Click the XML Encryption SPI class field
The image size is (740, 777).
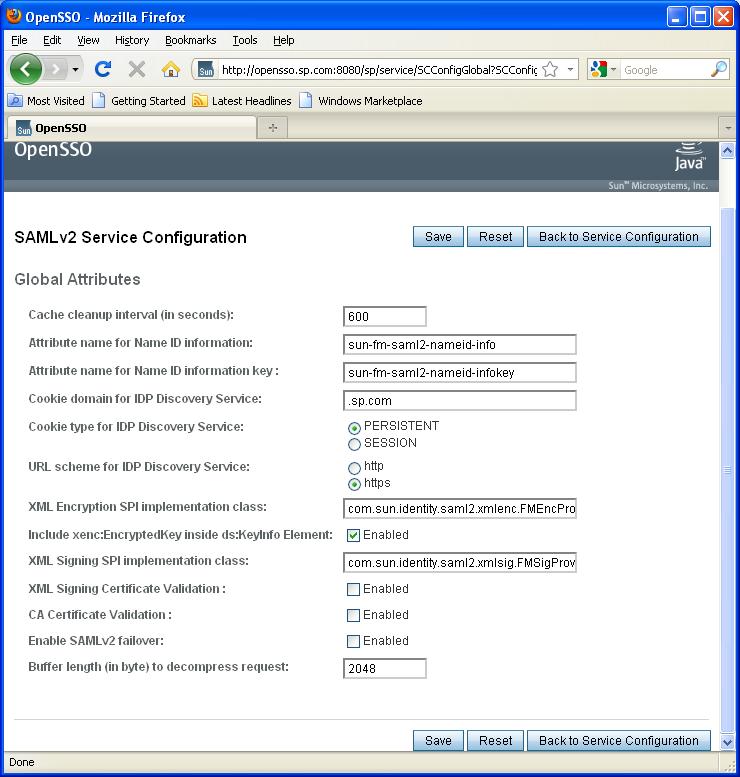[x=459, y=508]
